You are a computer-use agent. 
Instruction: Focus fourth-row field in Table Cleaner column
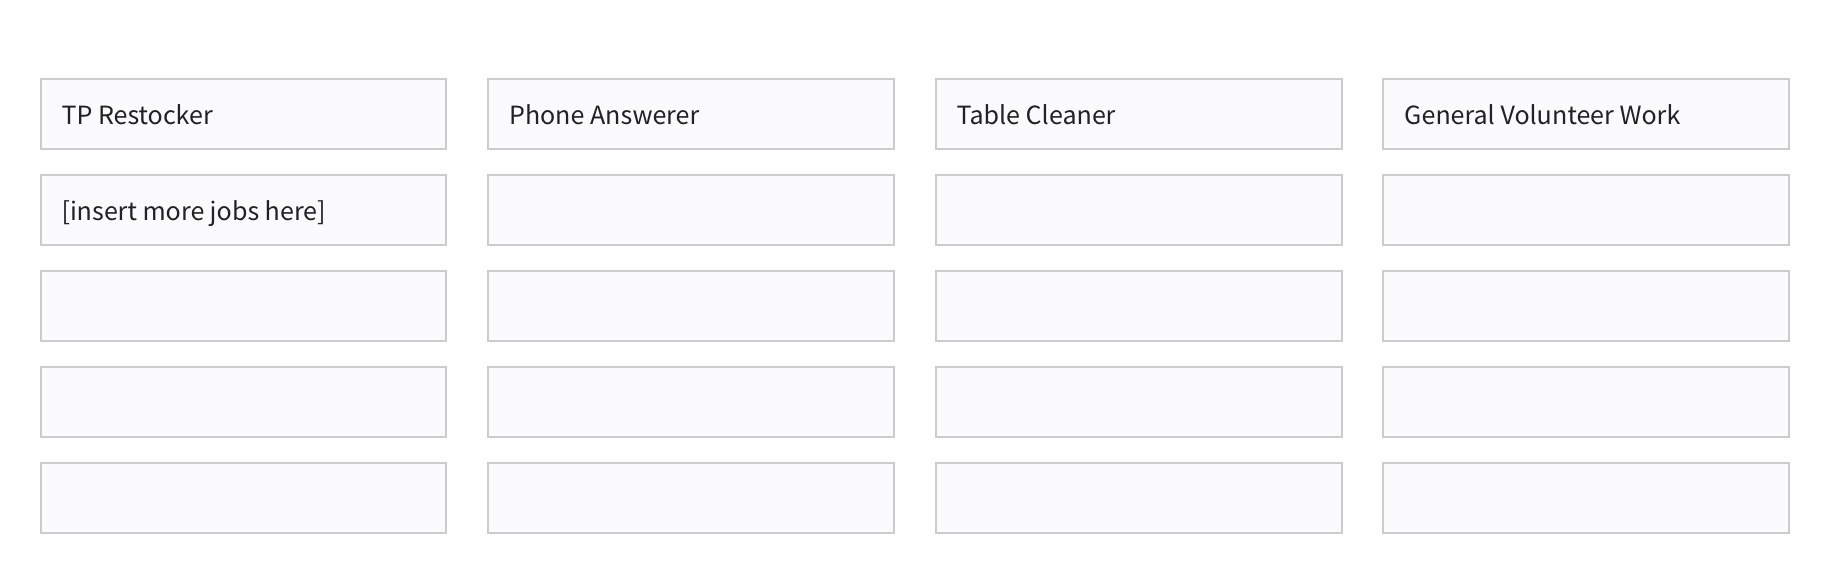pyautogui.click(x=1138, y=402)
